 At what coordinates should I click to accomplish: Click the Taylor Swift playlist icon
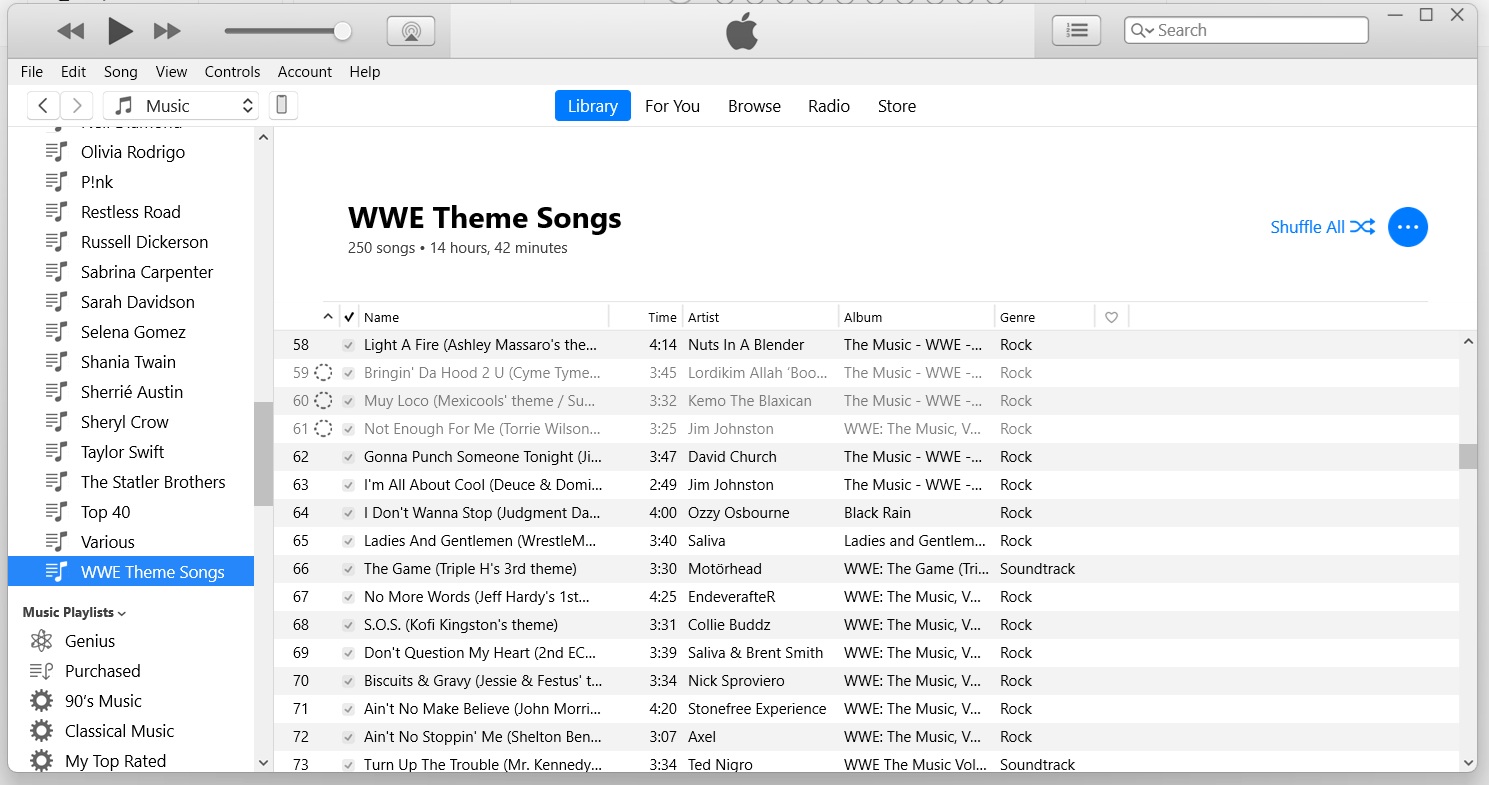[57, 452]
